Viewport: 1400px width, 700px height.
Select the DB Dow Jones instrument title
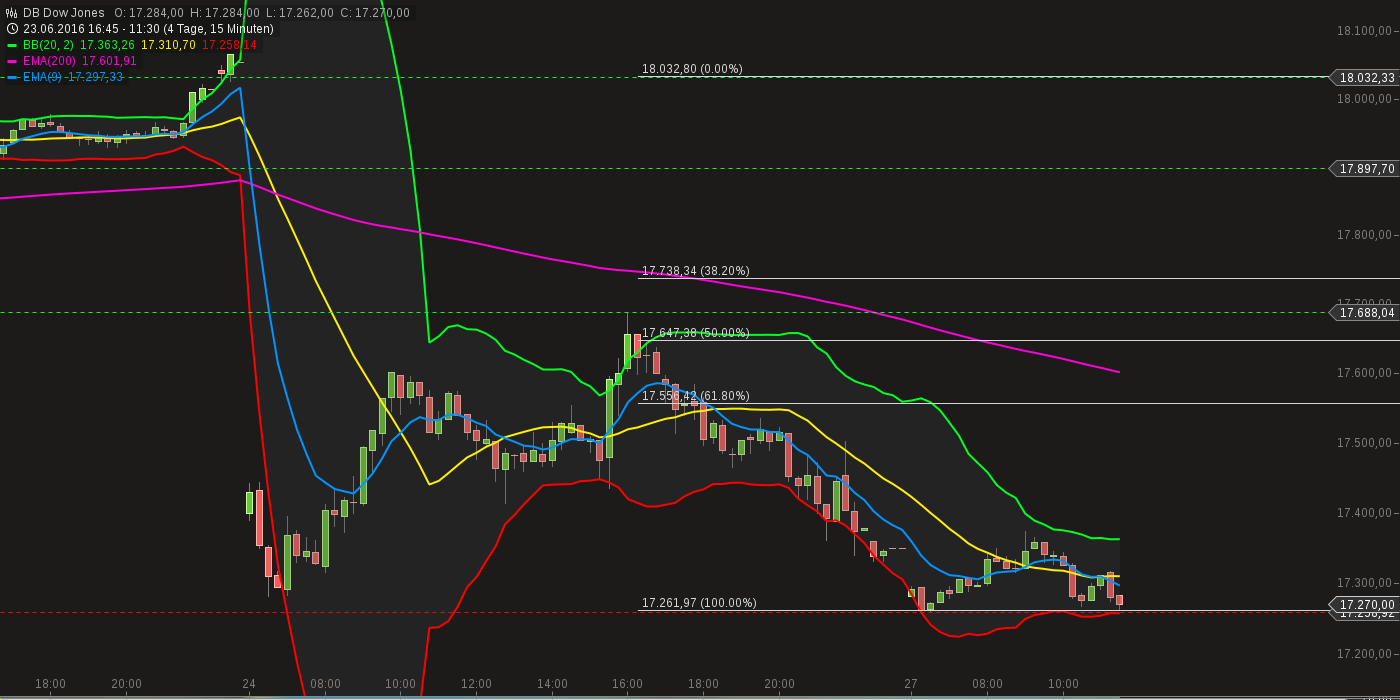[x=64, y=13]
